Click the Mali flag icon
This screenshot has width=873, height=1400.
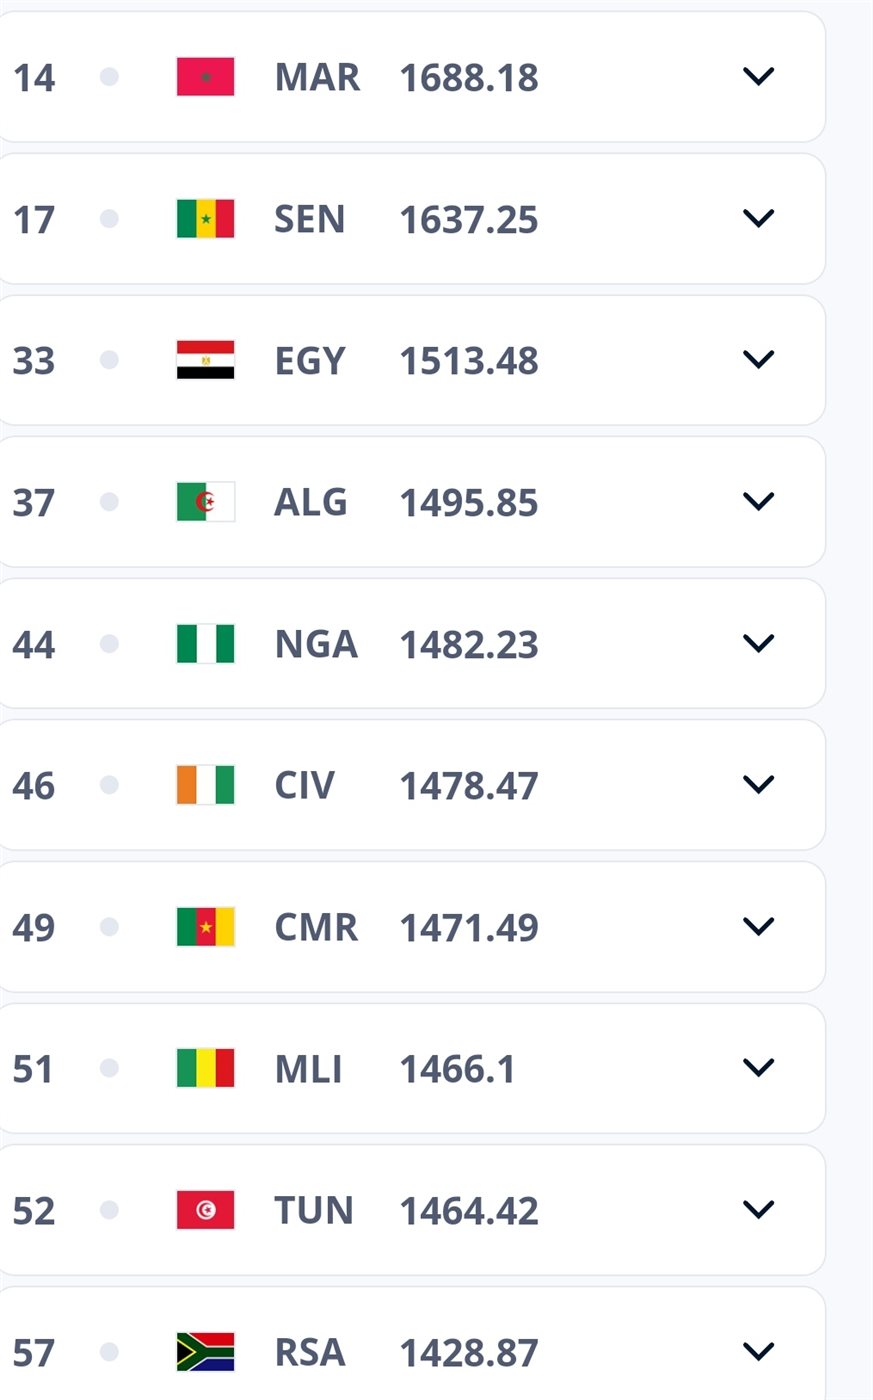(205, 1069)
